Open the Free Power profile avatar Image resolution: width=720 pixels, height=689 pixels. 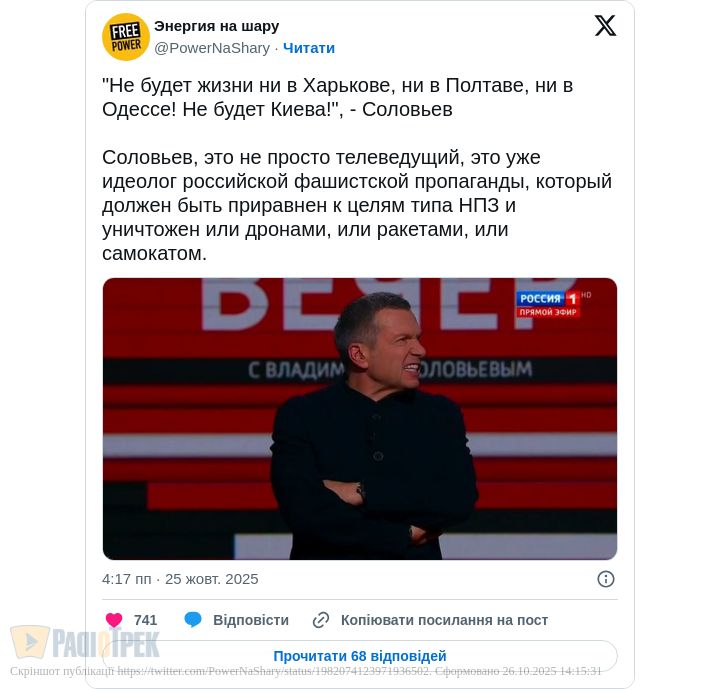(126, 37)
